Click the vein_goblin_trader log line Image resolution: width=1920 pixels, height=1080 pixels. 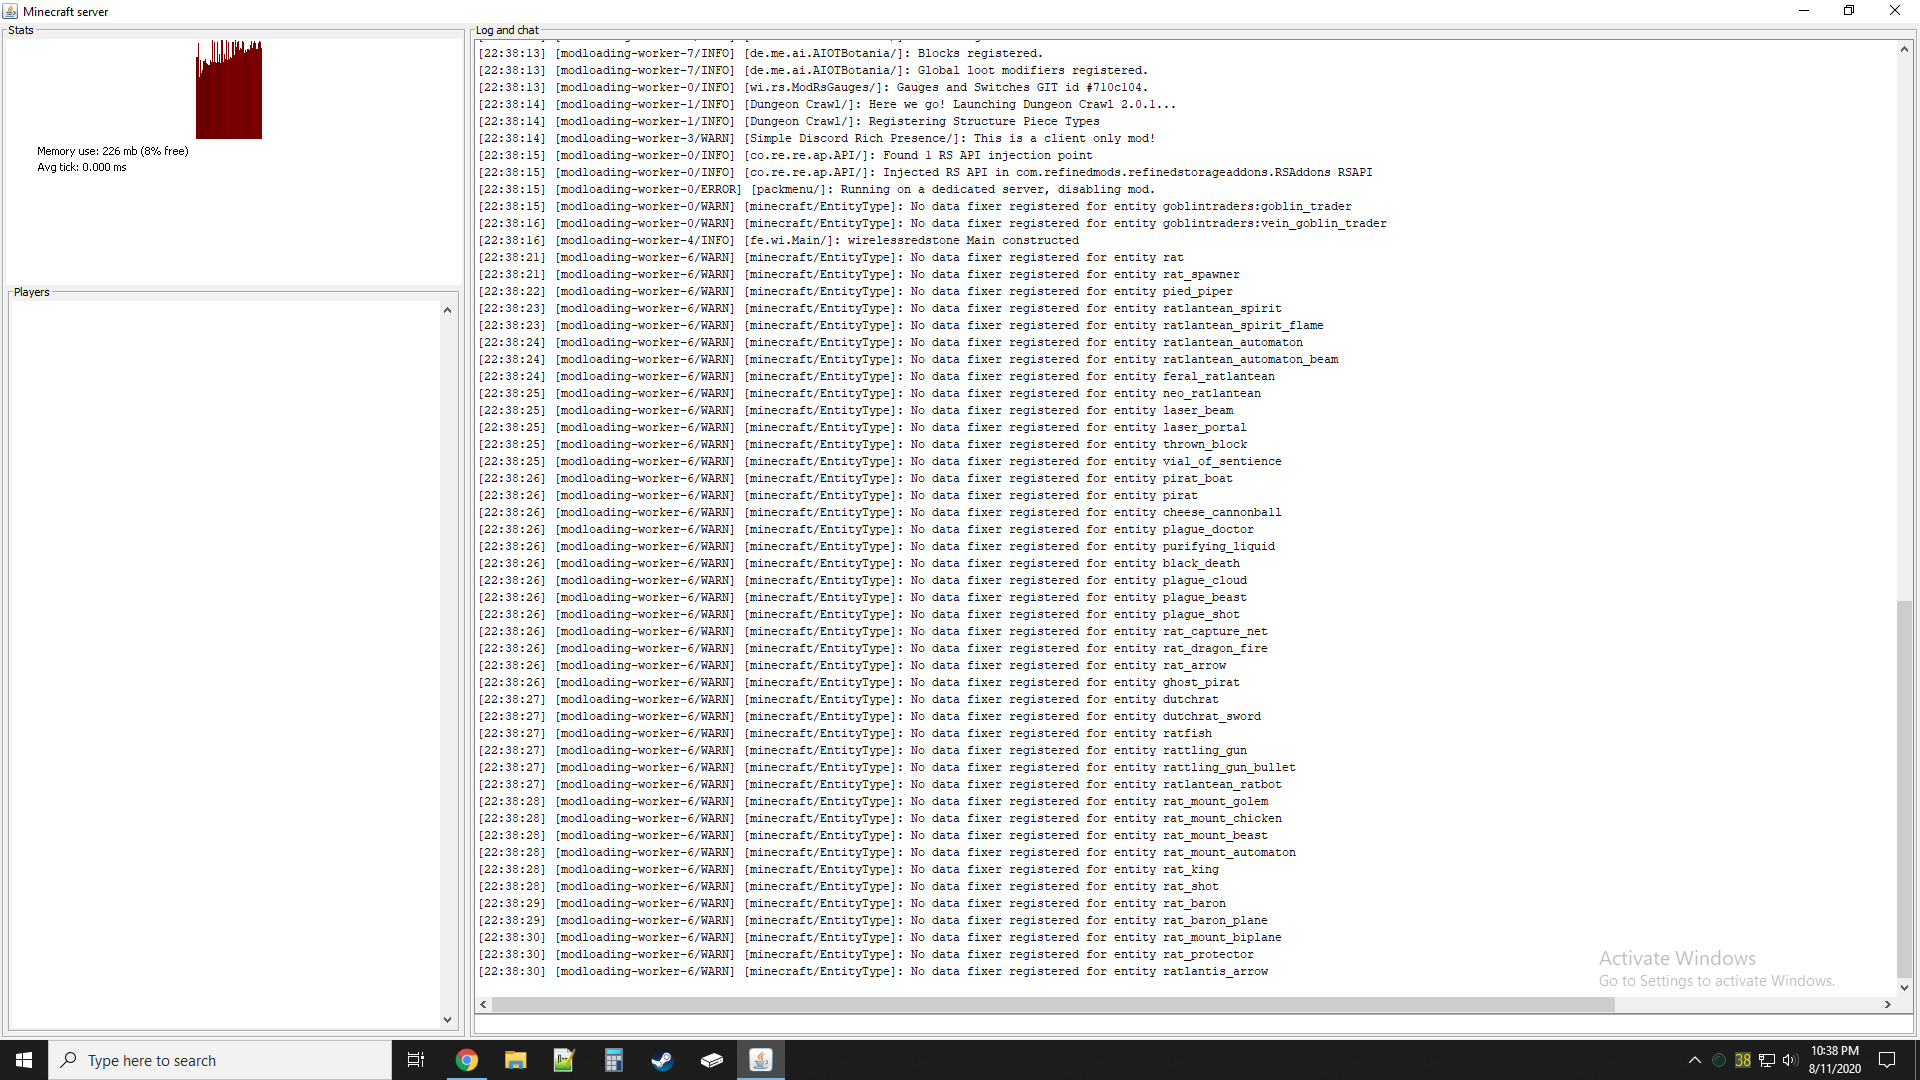tap(932, 223)
